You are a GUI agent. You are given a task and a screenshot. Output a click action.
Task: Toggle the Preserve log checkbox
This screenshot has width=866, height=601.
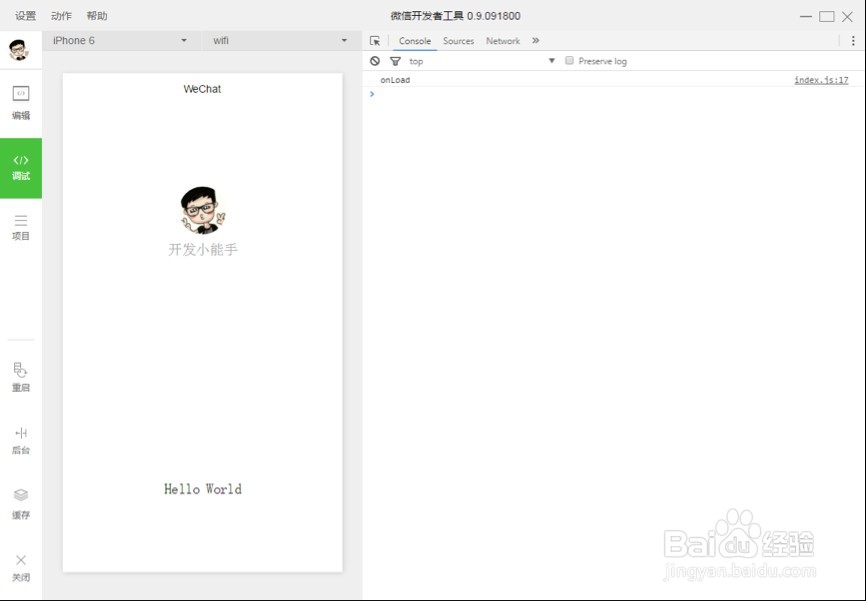point(569,60)
